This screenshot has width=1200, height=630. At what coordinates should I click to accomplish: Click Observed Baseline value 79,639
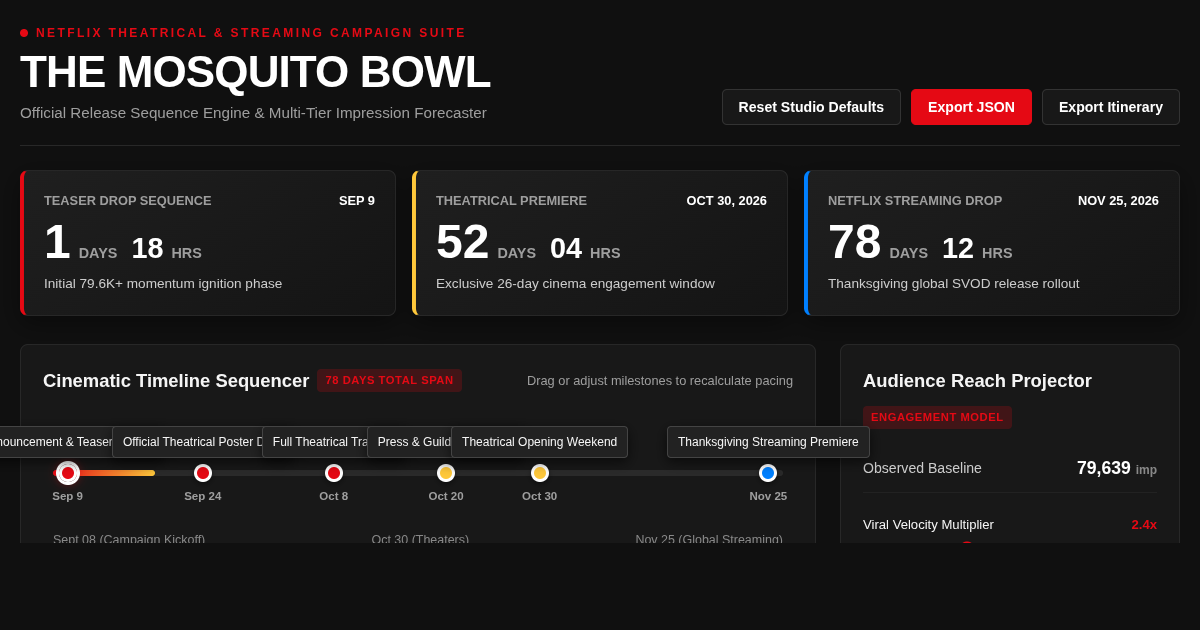click(x=1104, y=468)
